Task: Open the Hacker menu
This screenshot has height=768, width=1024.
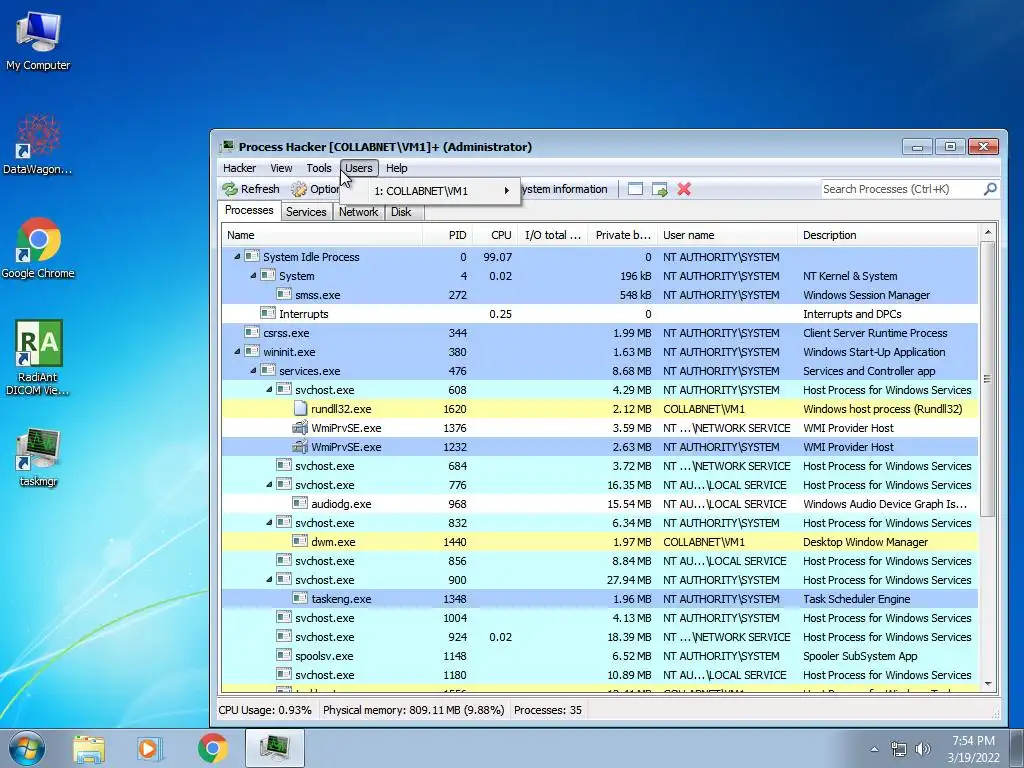Action: [239, 168]
